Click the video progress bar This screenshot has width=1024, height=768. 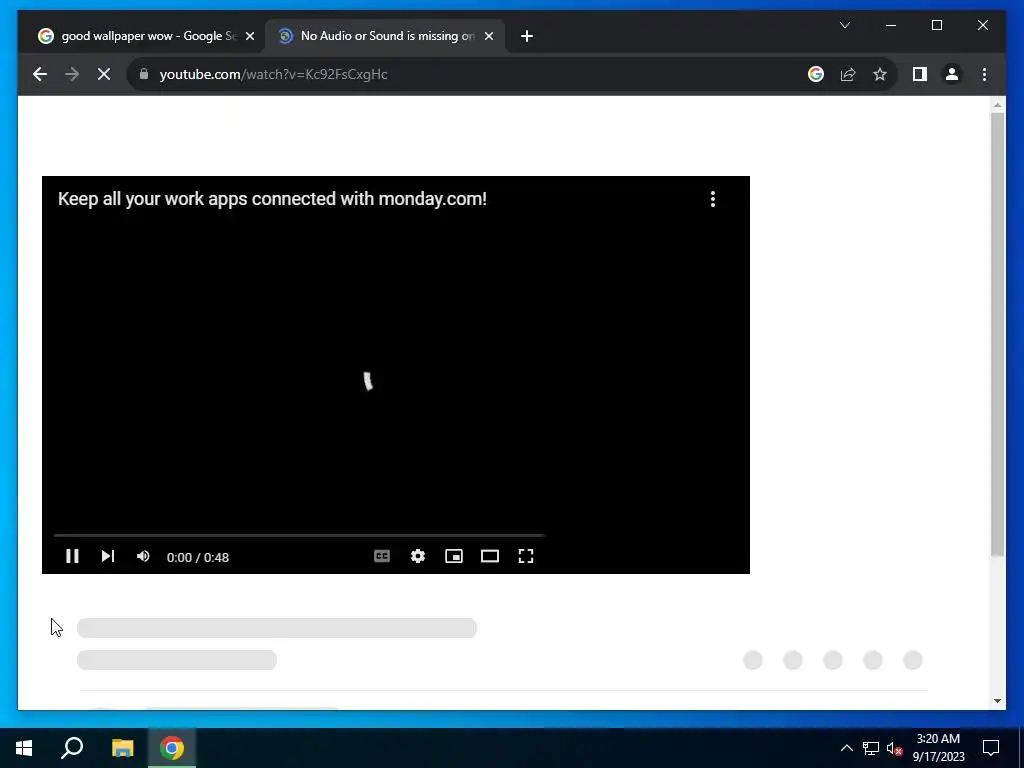tap(299, 535)
